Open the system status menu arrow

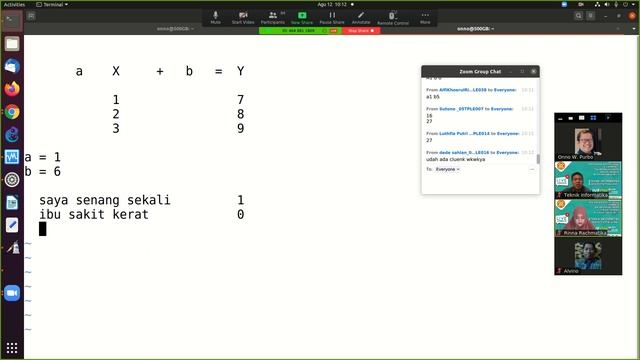634,4
